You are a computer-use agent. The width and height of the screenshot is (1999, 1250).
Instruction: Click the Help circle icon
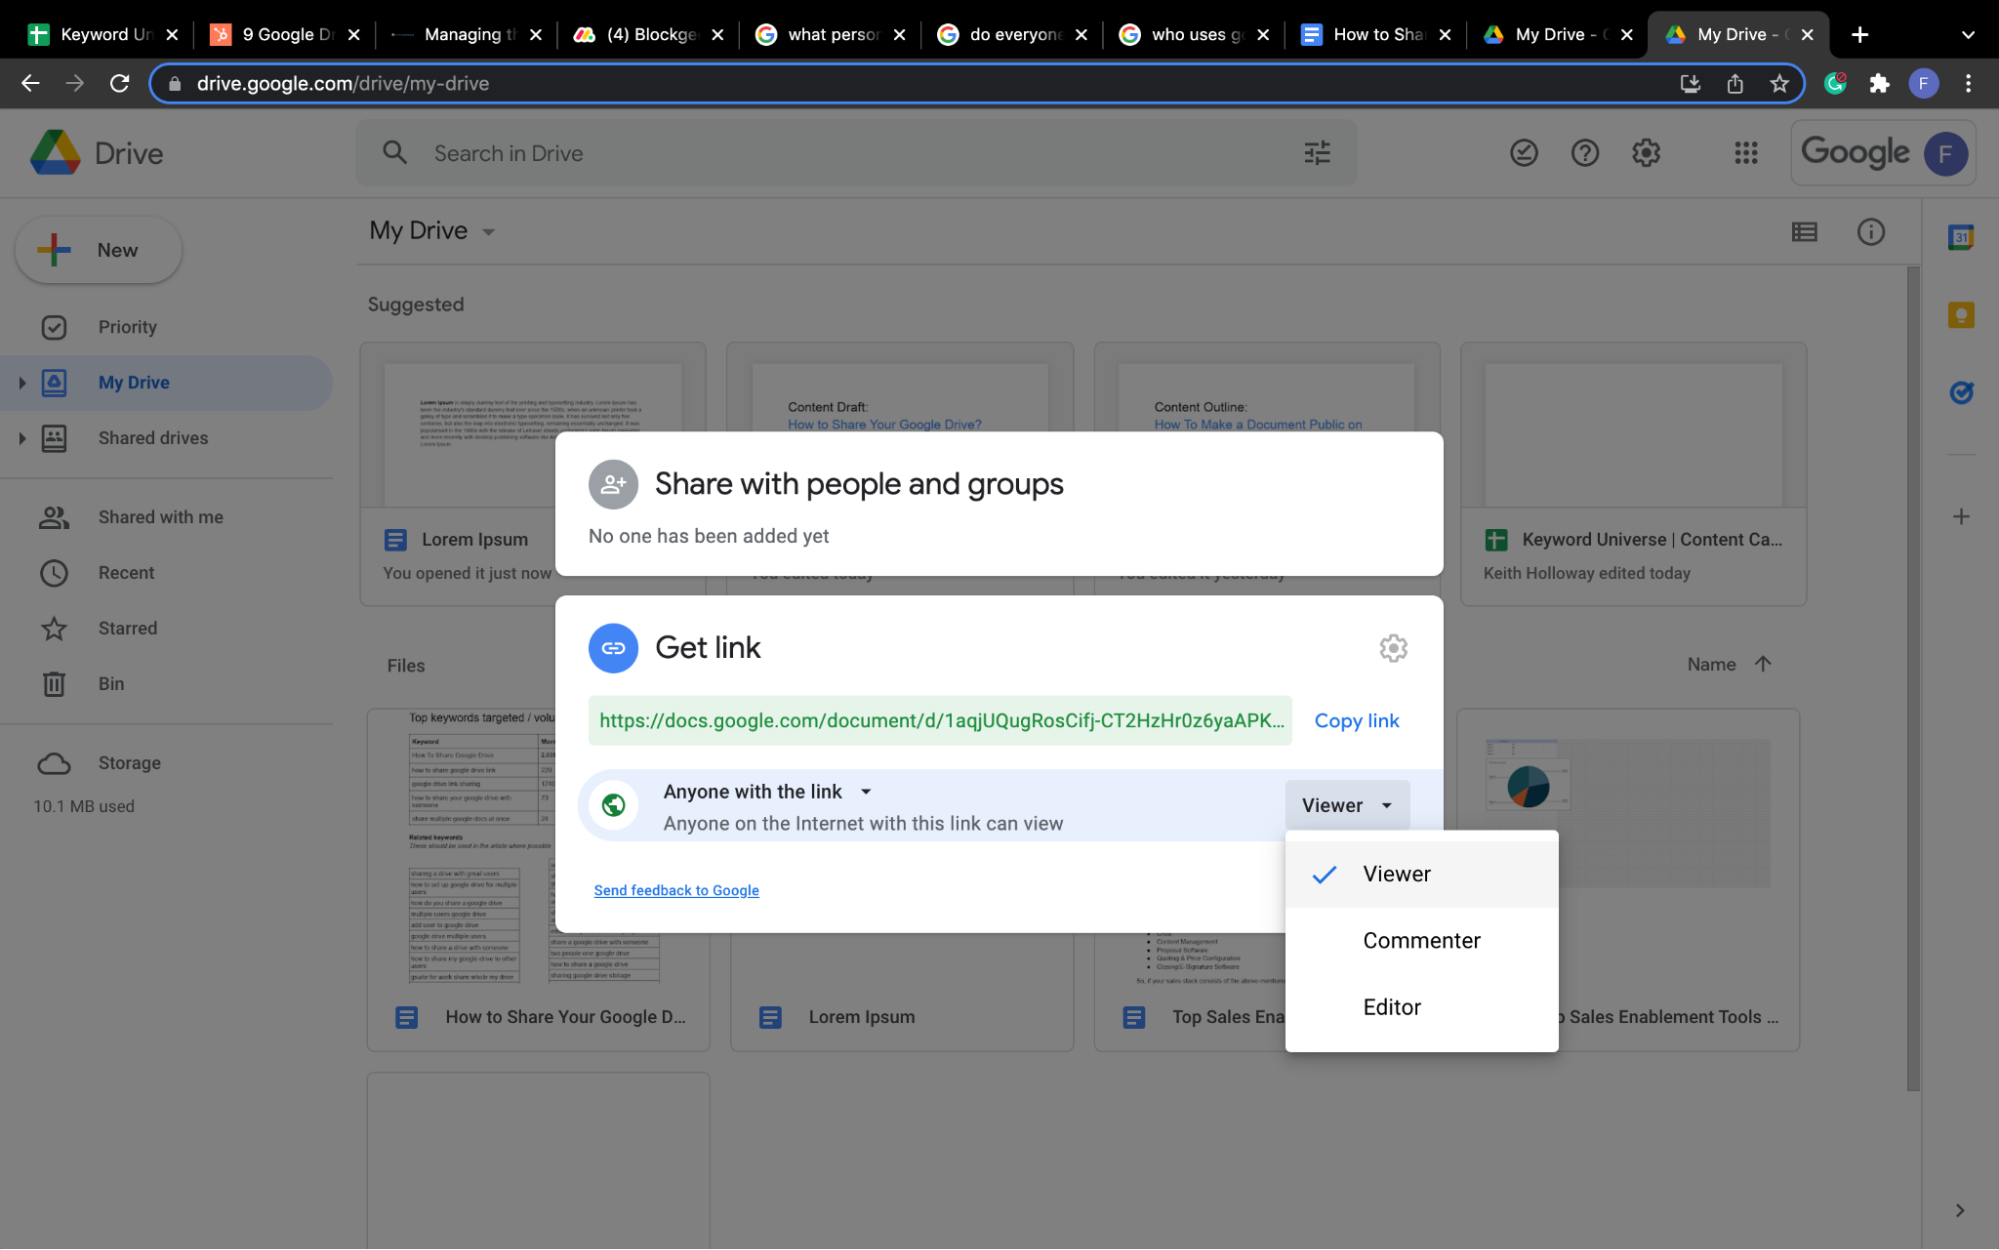pos(1584,153)
